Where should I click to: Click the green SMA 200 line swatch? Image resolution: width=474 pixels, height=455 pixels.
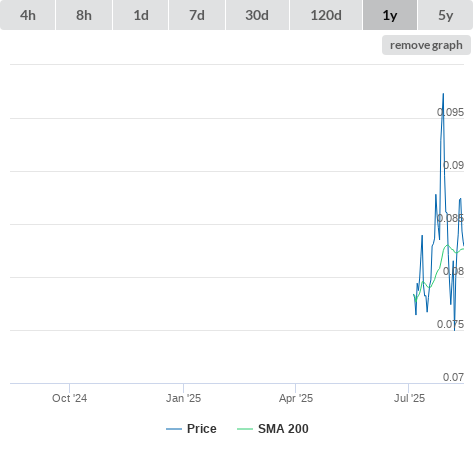coord(245,429)
